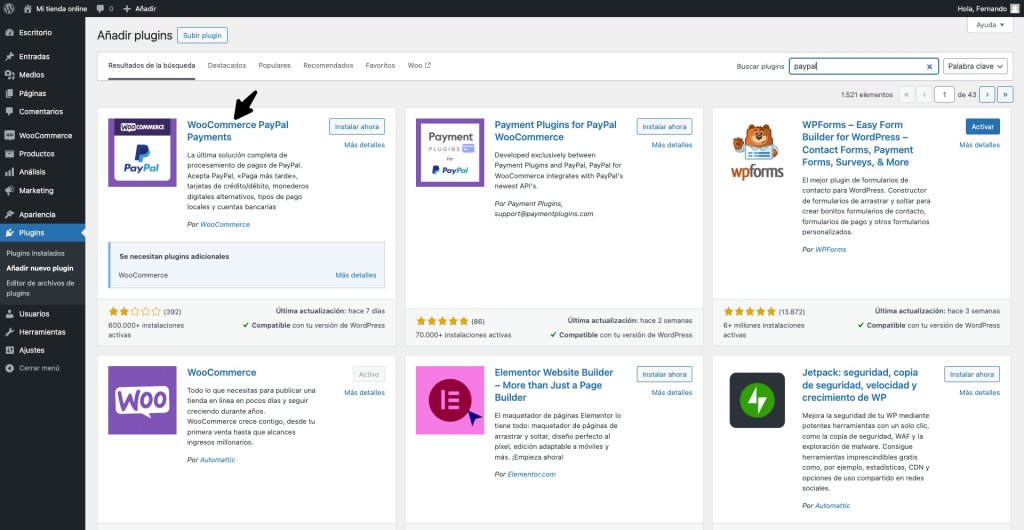Select Resultados de la búsqueda tab
Screen dimensions: 1024x530
pos(152,66)
